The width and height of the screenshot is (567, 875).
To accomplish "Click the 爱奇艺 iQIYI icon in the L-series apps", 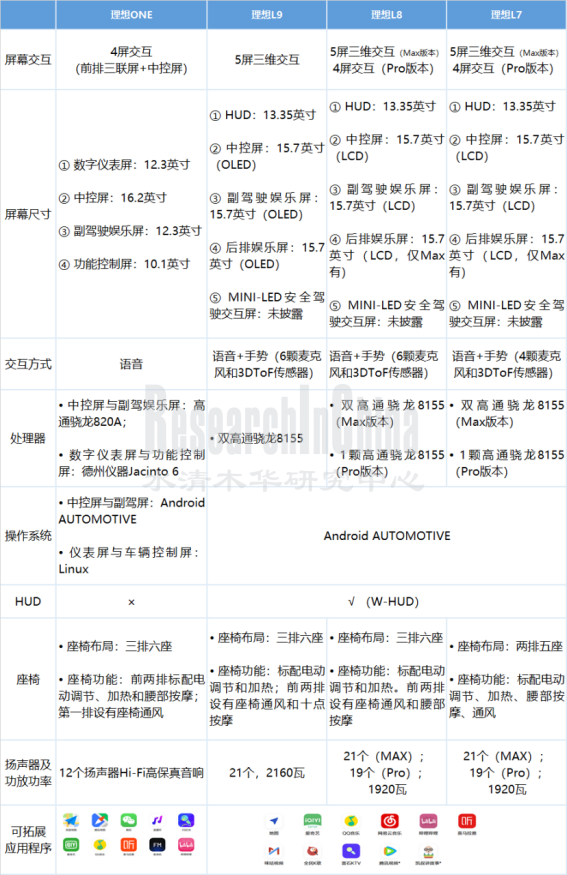I will (313, 821).
